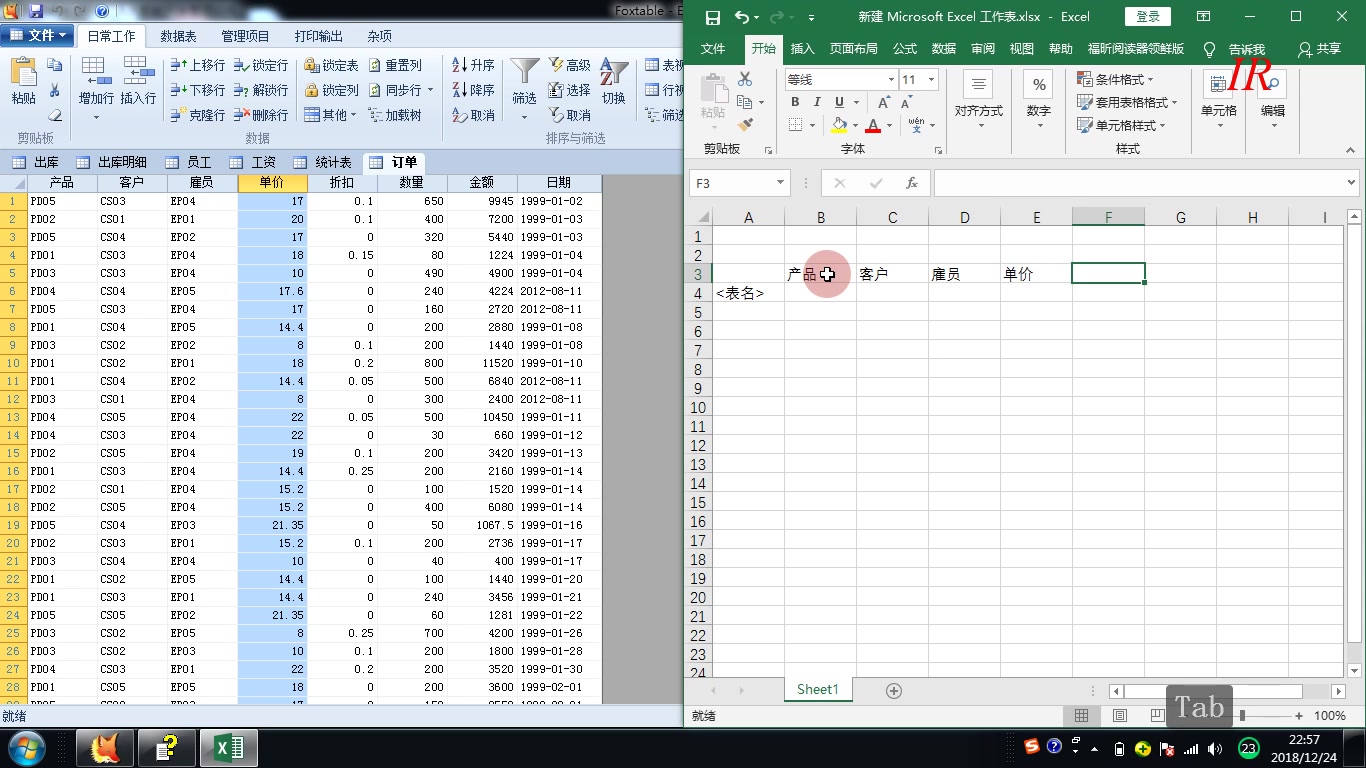
Task: Open 套用表格格式 dropdown
Action: [x=1127, y=102]
